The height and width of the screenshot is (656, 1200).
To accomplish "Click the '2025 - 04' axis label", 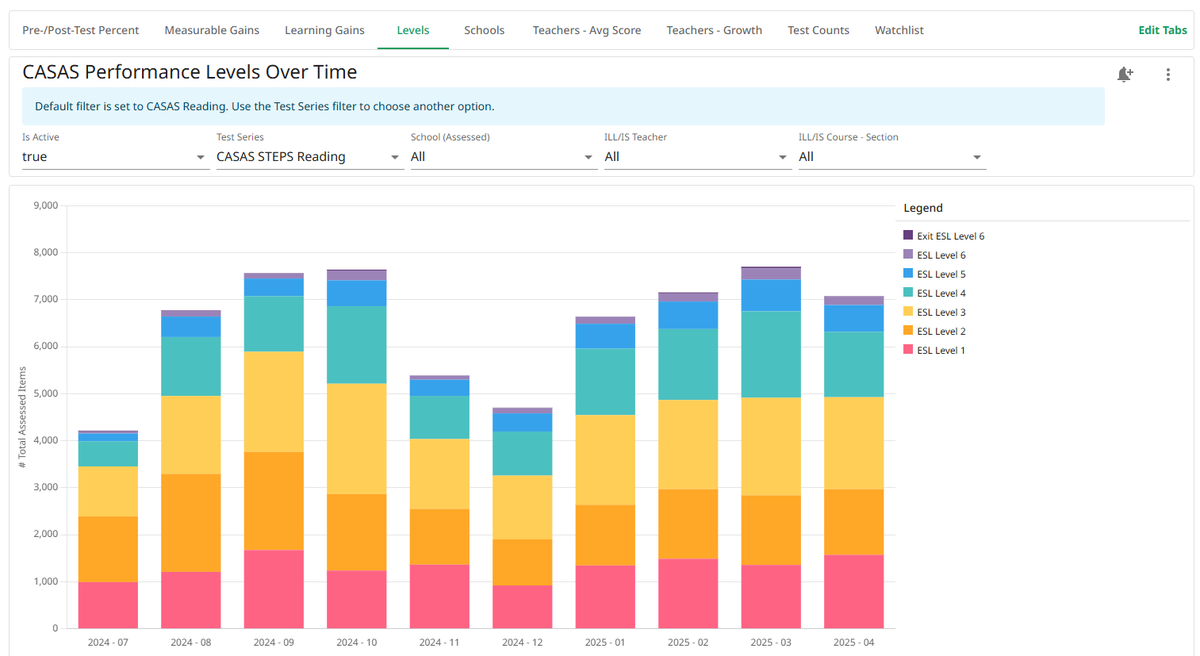I will (x=854, y=642).
